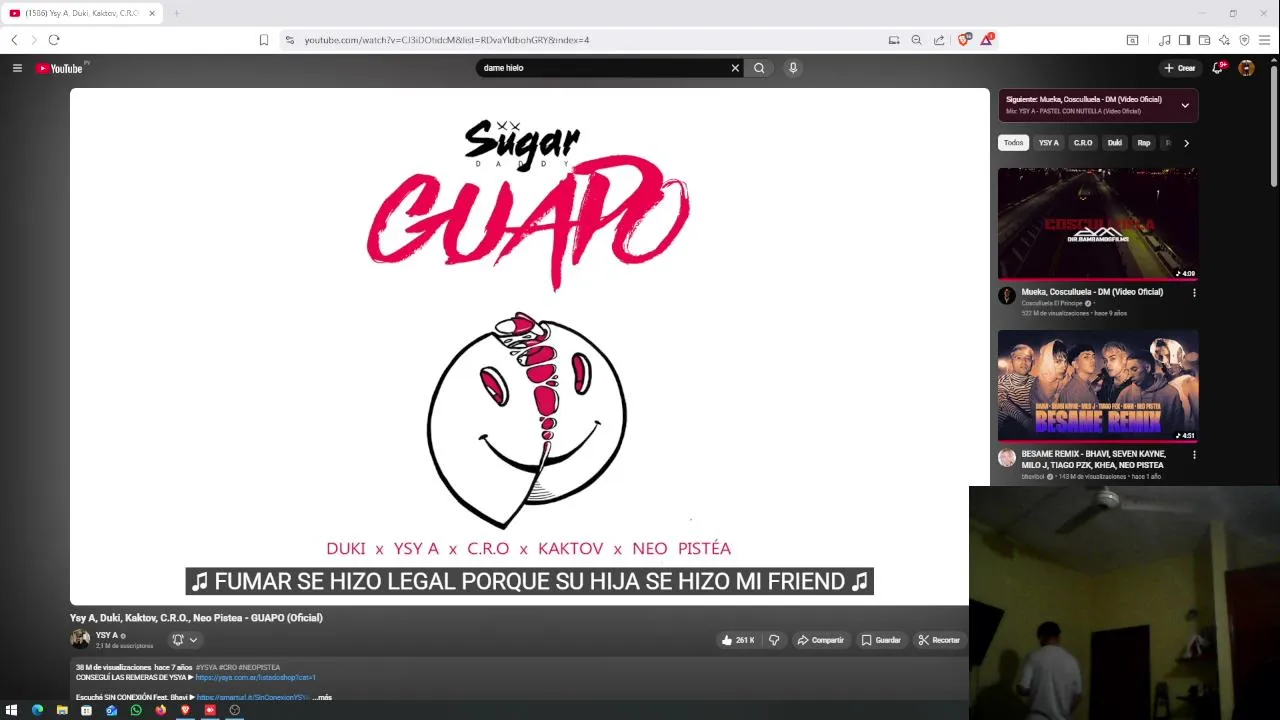Image resolution: width=1280 pixels, height=720 pixels.
Task: Open browser media control music icon
Action: point(1165,40)
